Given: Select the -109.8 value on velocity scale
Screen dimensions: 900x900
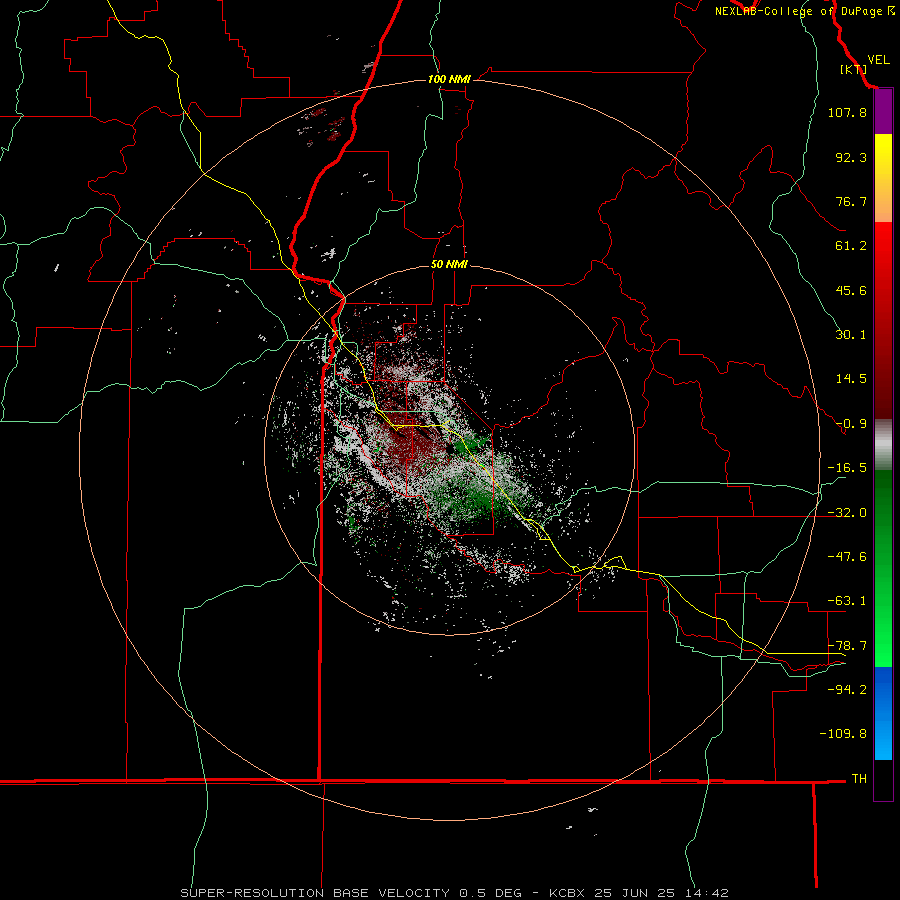Looking at the screenshot, I should pyautogui.click(x=843, y=734).
